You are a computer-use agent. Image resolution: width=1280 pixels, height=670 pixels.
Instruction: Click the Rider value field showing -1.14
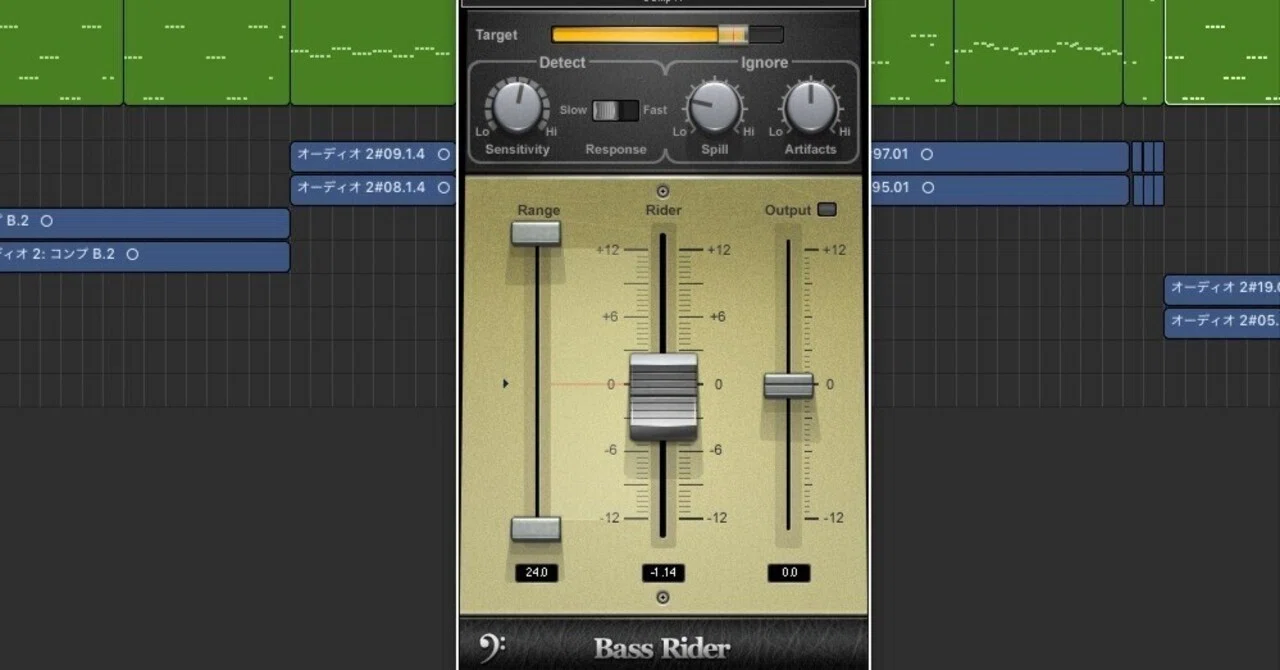(663, 573)
